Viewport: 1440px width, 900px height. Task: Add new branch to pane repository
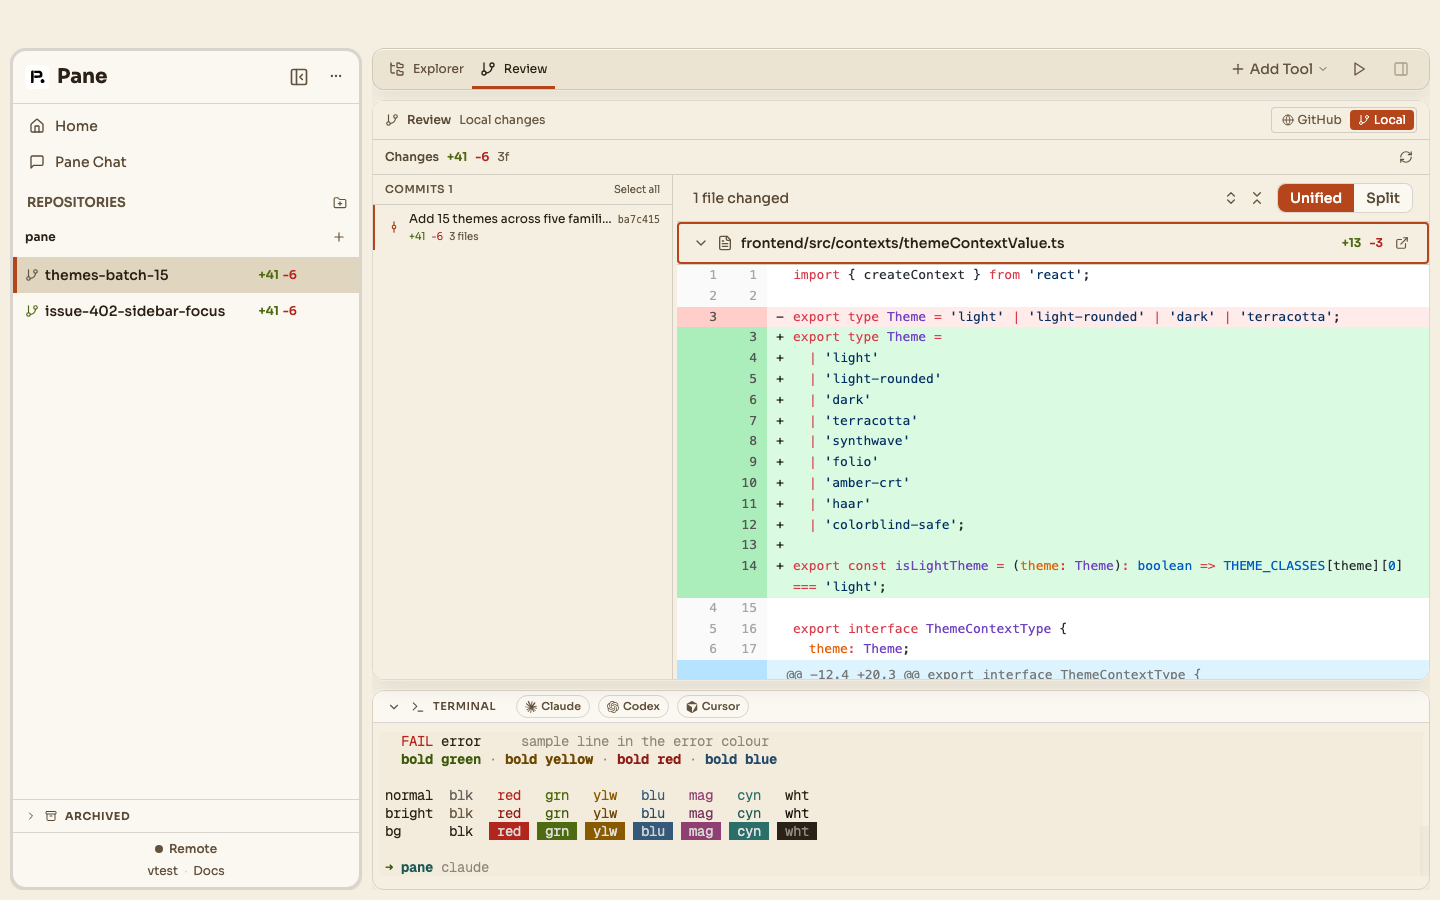pos(339,237)
